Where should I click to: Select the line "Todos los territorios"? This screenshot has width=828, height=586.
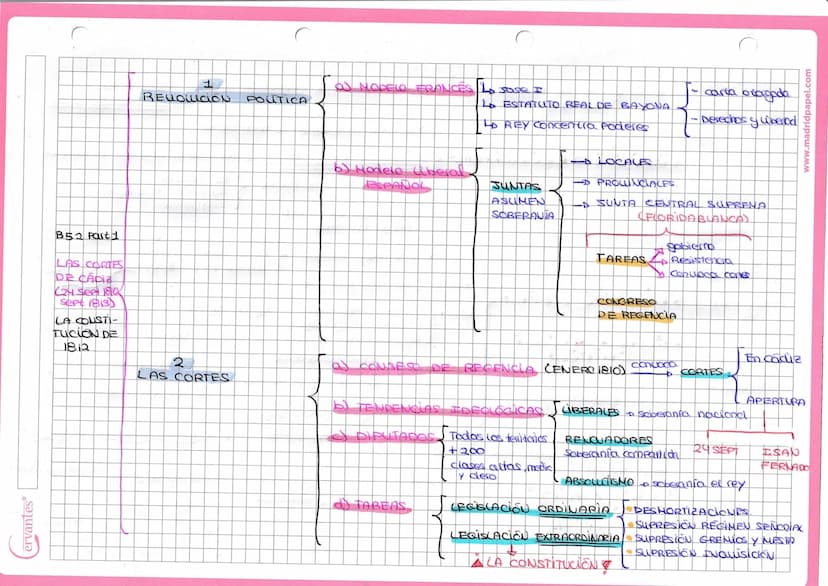498,437
